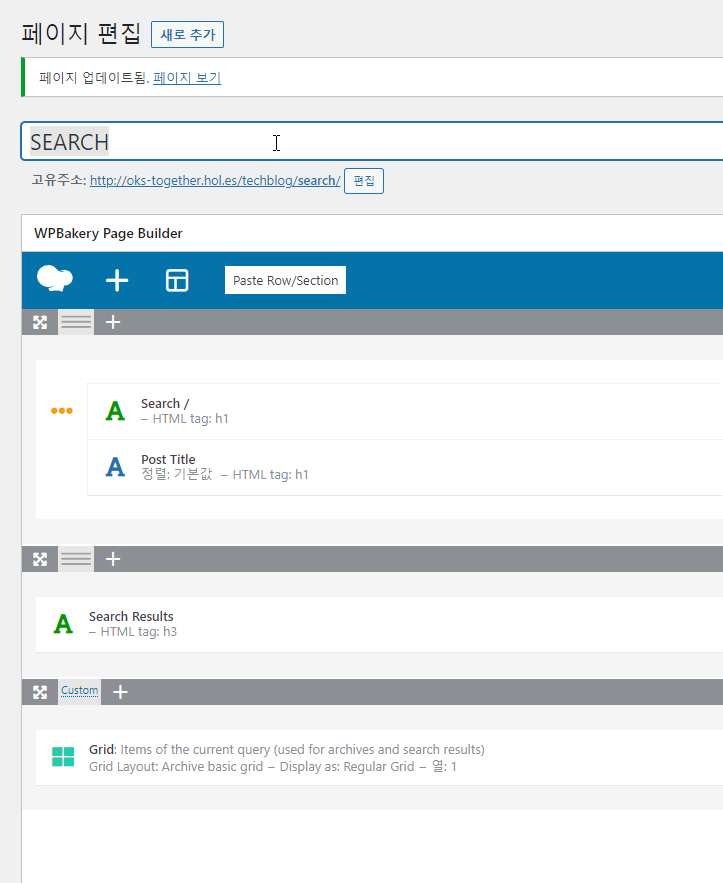
Task: Add column in the first row bar
Action: tap(113, 322)
